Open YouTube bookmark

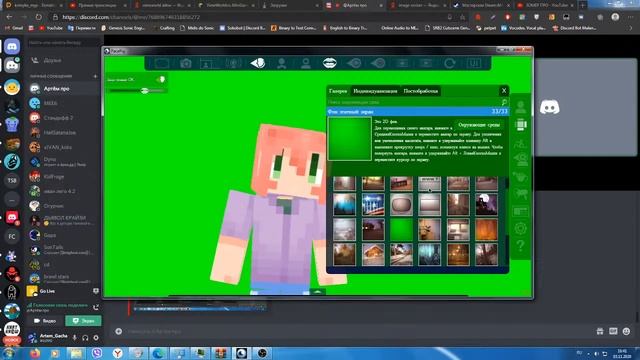(x=51, y=28)
